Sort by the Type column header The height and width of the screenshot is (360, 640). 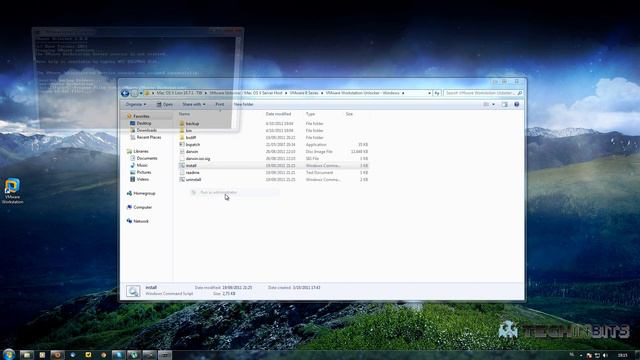click(x=310, y=114)
